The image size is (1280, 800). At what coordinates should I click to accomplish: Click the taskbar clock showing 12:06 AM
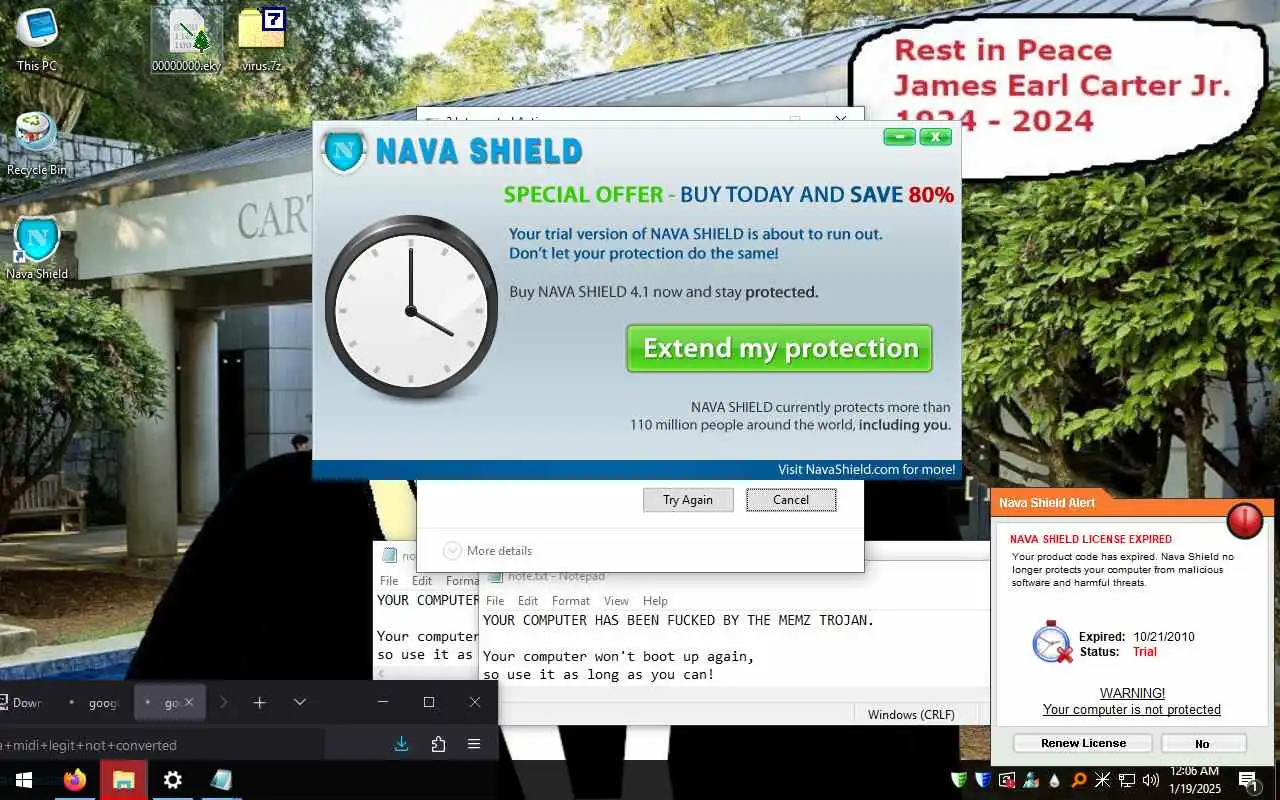(x=1194, y=779)
